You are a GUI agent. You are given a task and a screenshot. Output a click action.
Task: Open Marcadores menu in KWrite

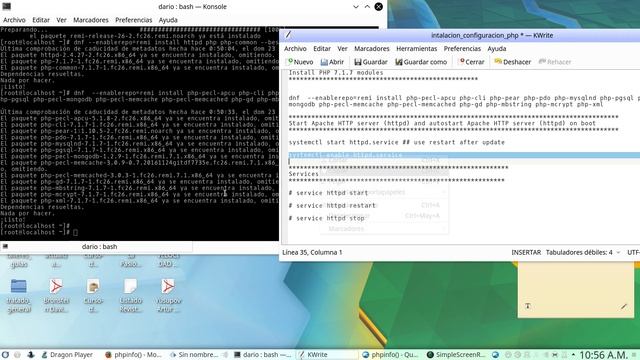pyautogui.click(x=371, y=49)
